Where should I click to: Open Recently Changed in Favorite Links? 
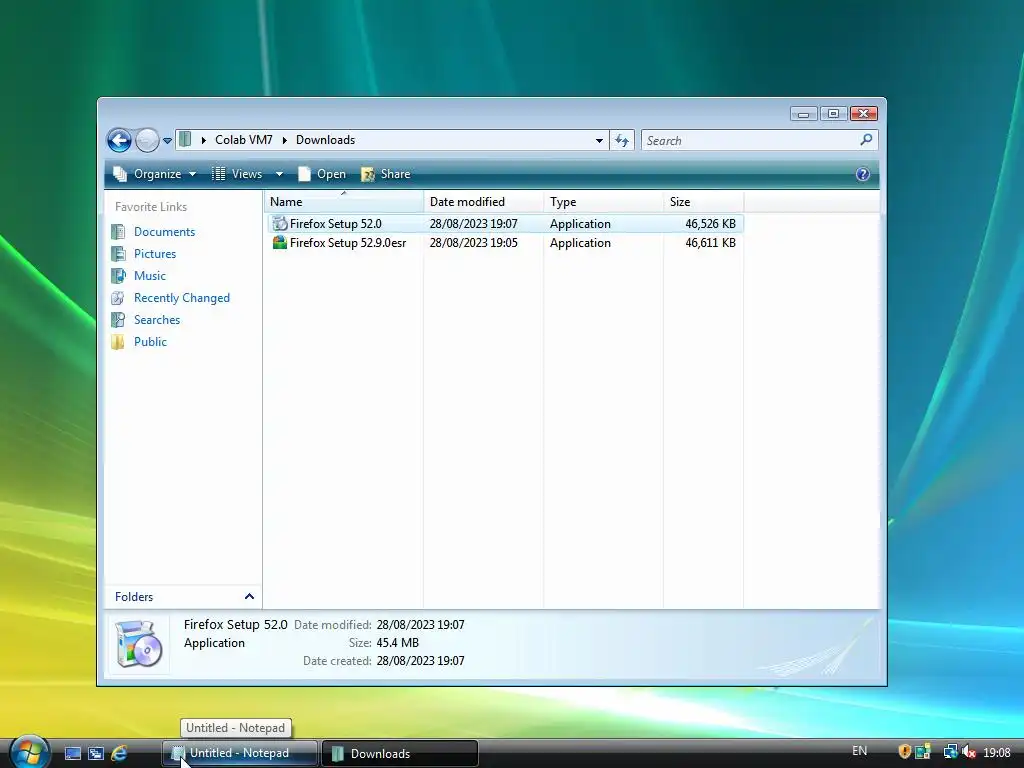[x=182, y=298]
